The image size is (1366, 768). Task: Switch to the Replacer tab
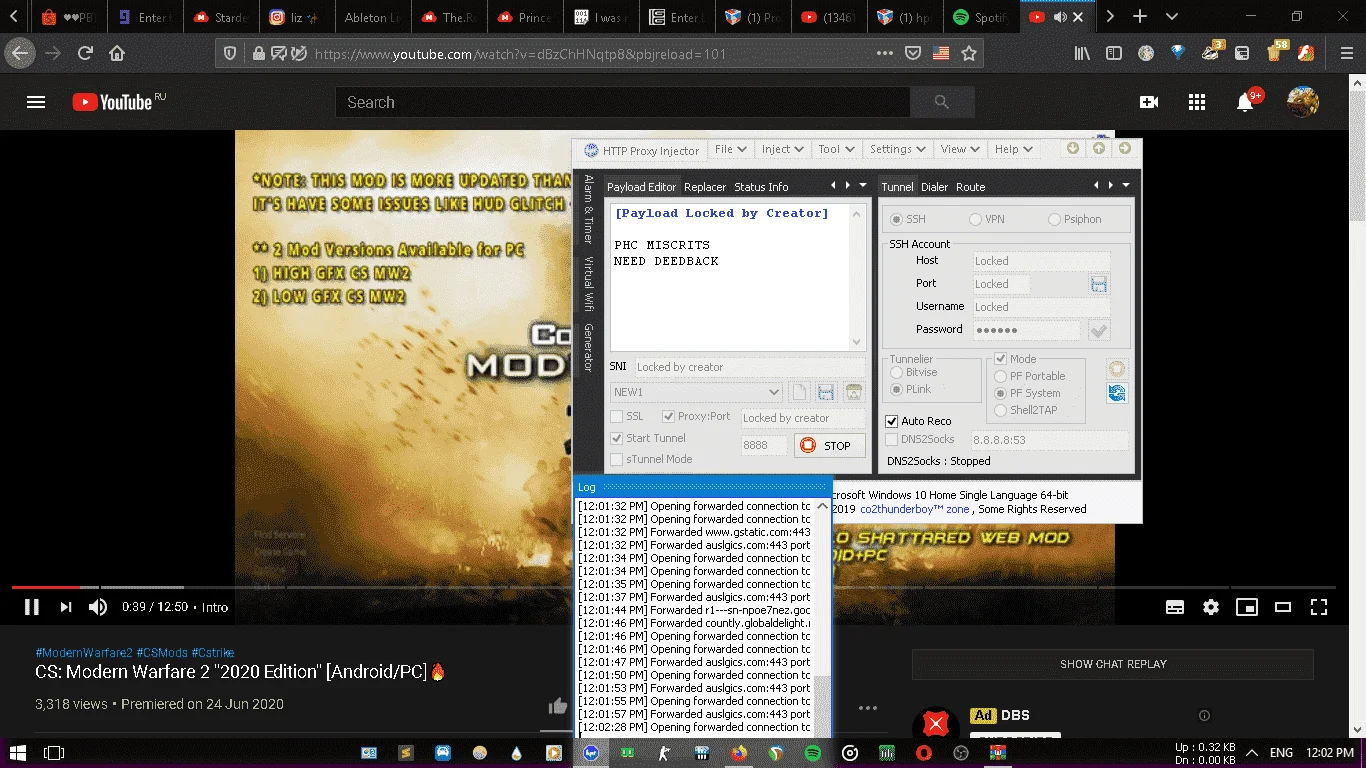click(705, 187)
